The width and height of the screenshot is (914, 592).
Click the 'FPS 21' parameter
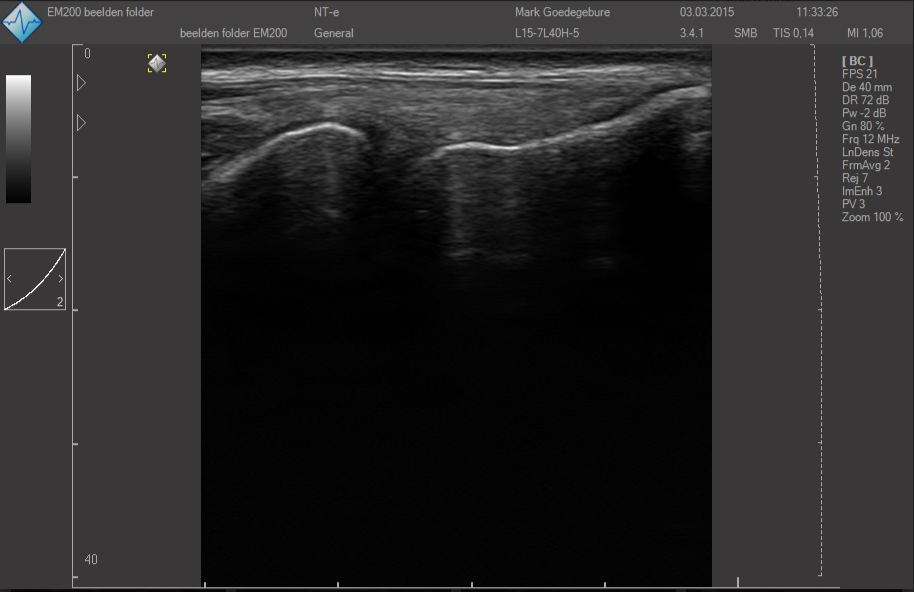click(x=859, y=74)
